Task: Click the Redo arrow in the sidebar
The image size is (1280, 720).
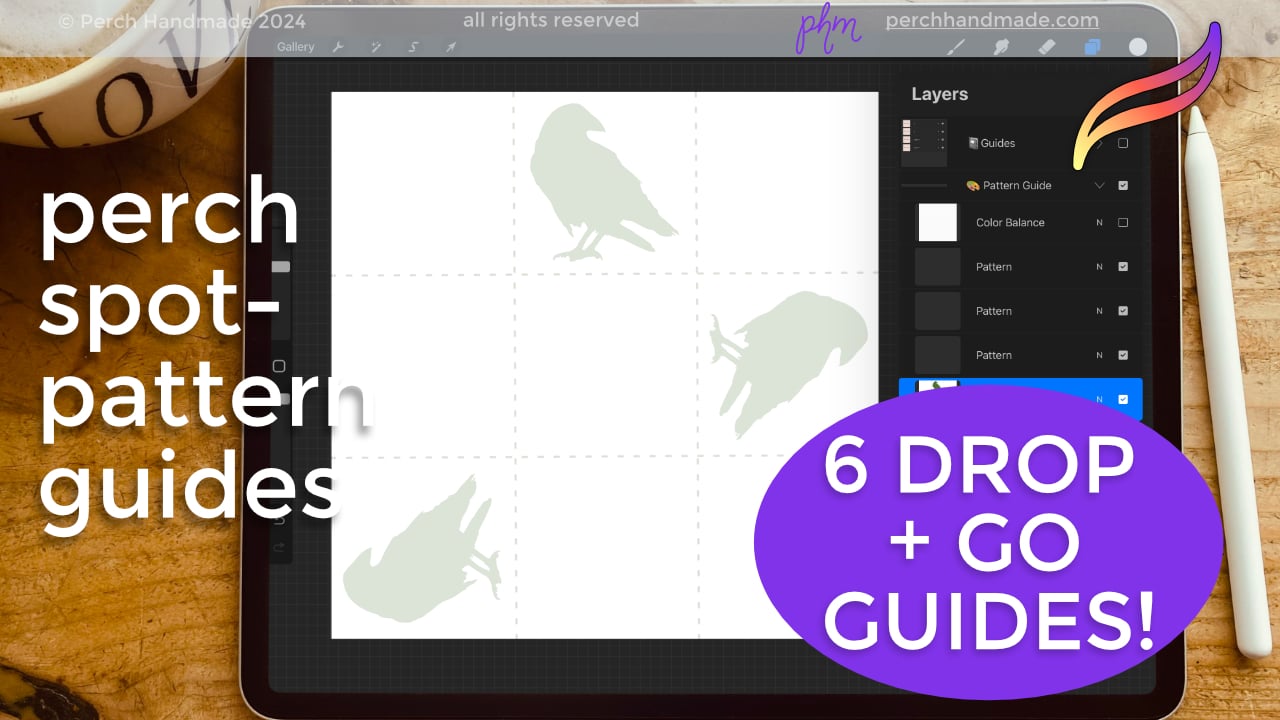Action: tap(279, 547)
